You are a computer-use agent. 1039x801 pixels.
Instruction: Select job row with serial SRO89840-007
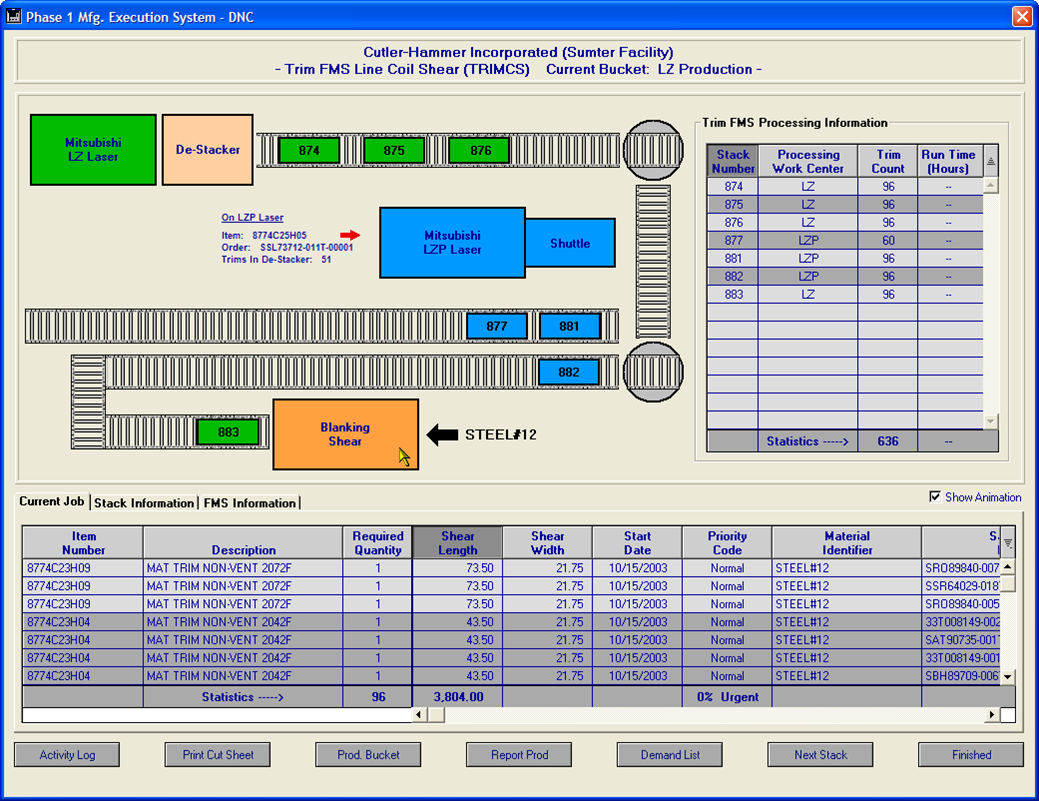pos(511,568)
